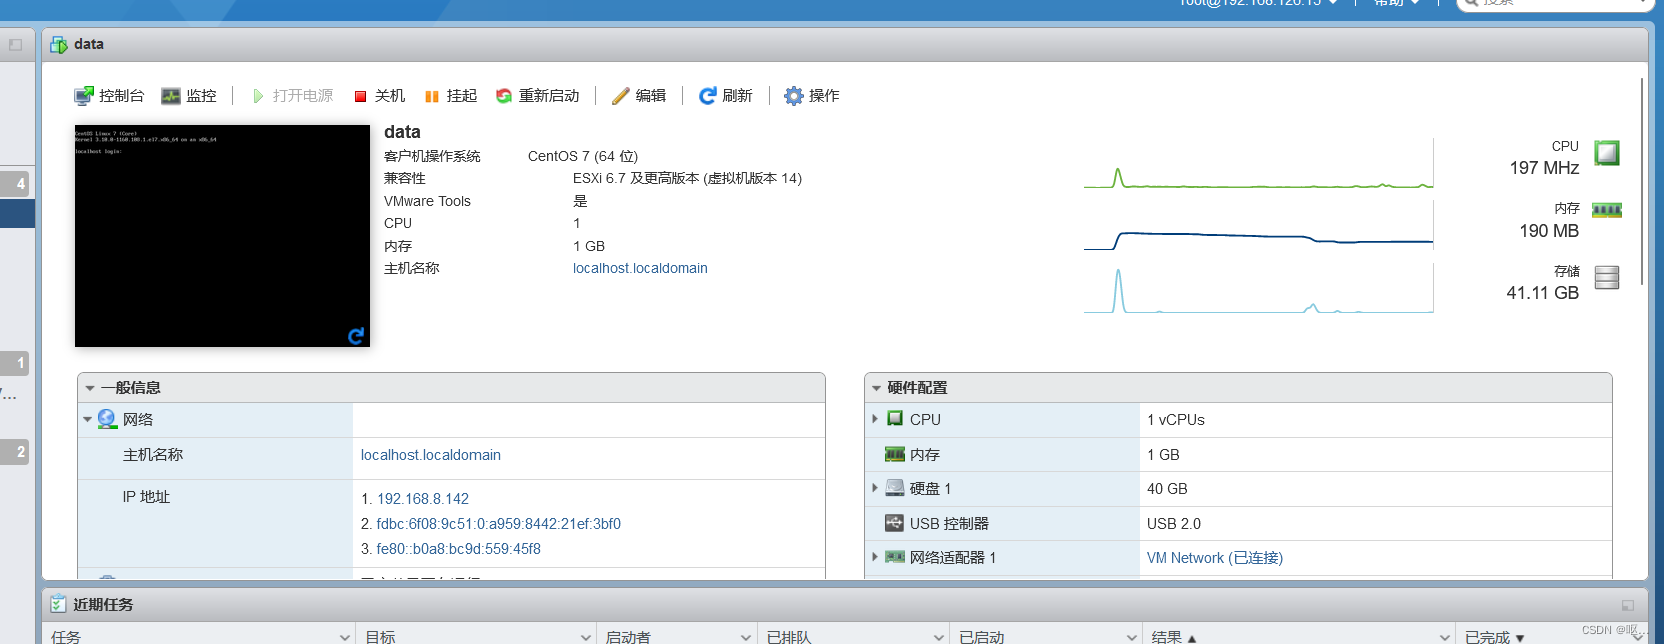Click the 网络适配器 1 adapter icon
This screenshot has width=1664, height=644.
[895, 557]
